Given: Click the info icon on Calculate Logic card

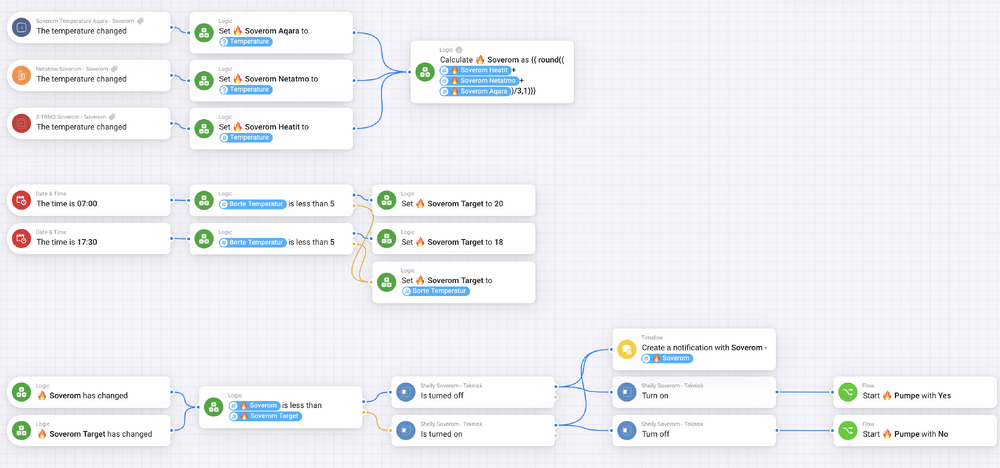Looking at the screenshot, I should (459, 49).
